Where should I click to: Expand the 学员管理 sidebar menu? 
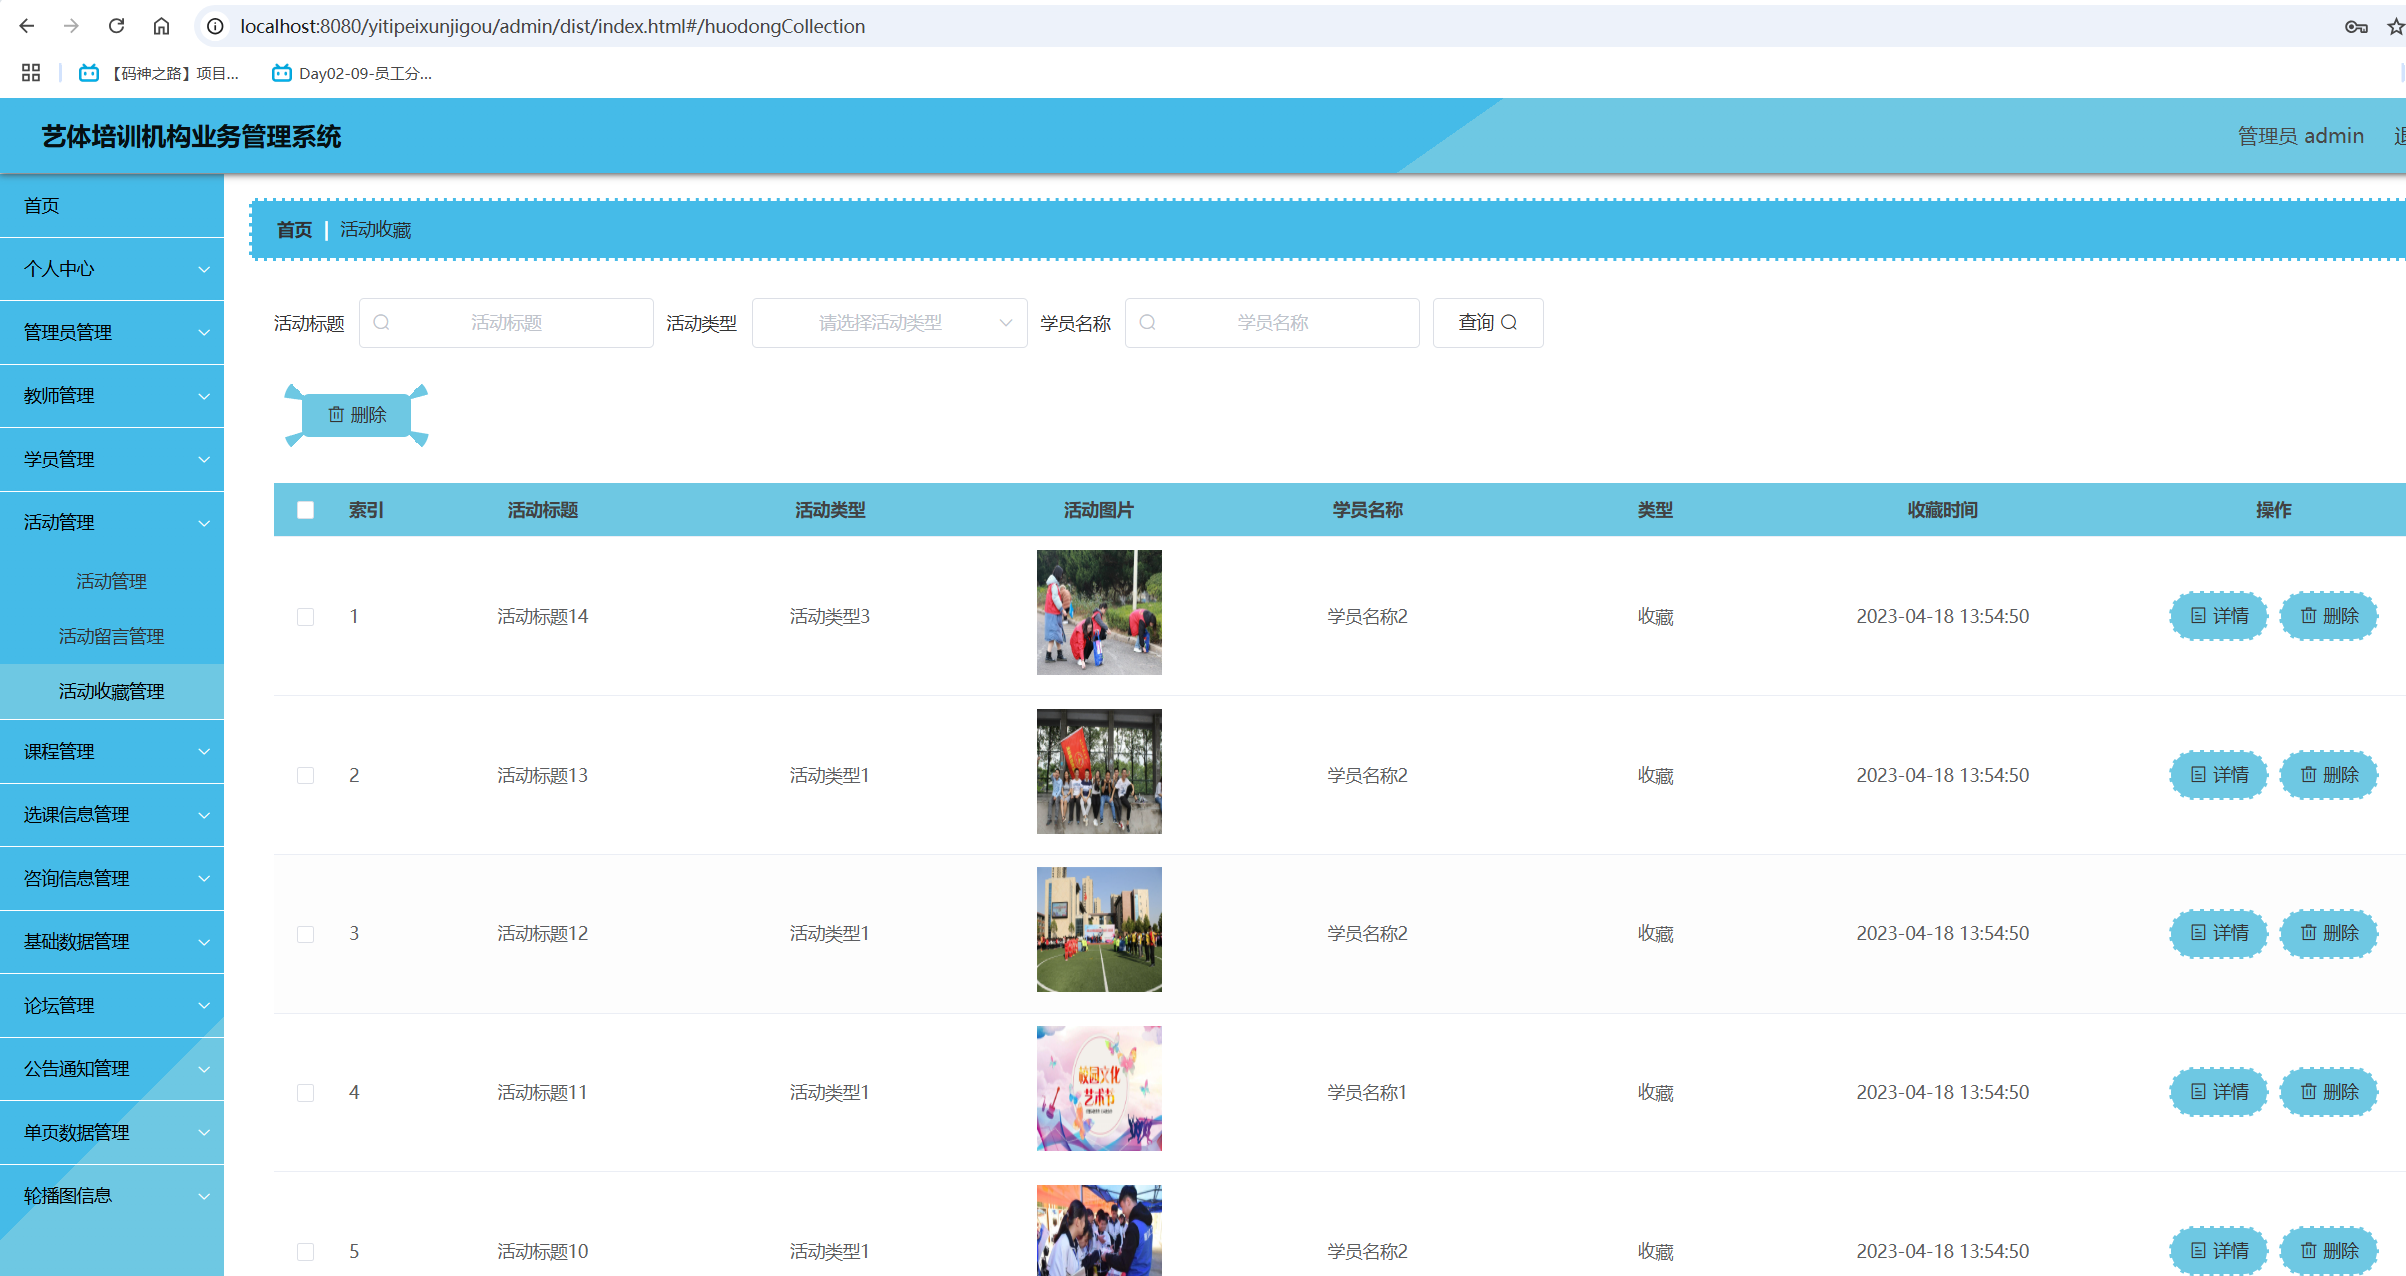tap(112, 459)
